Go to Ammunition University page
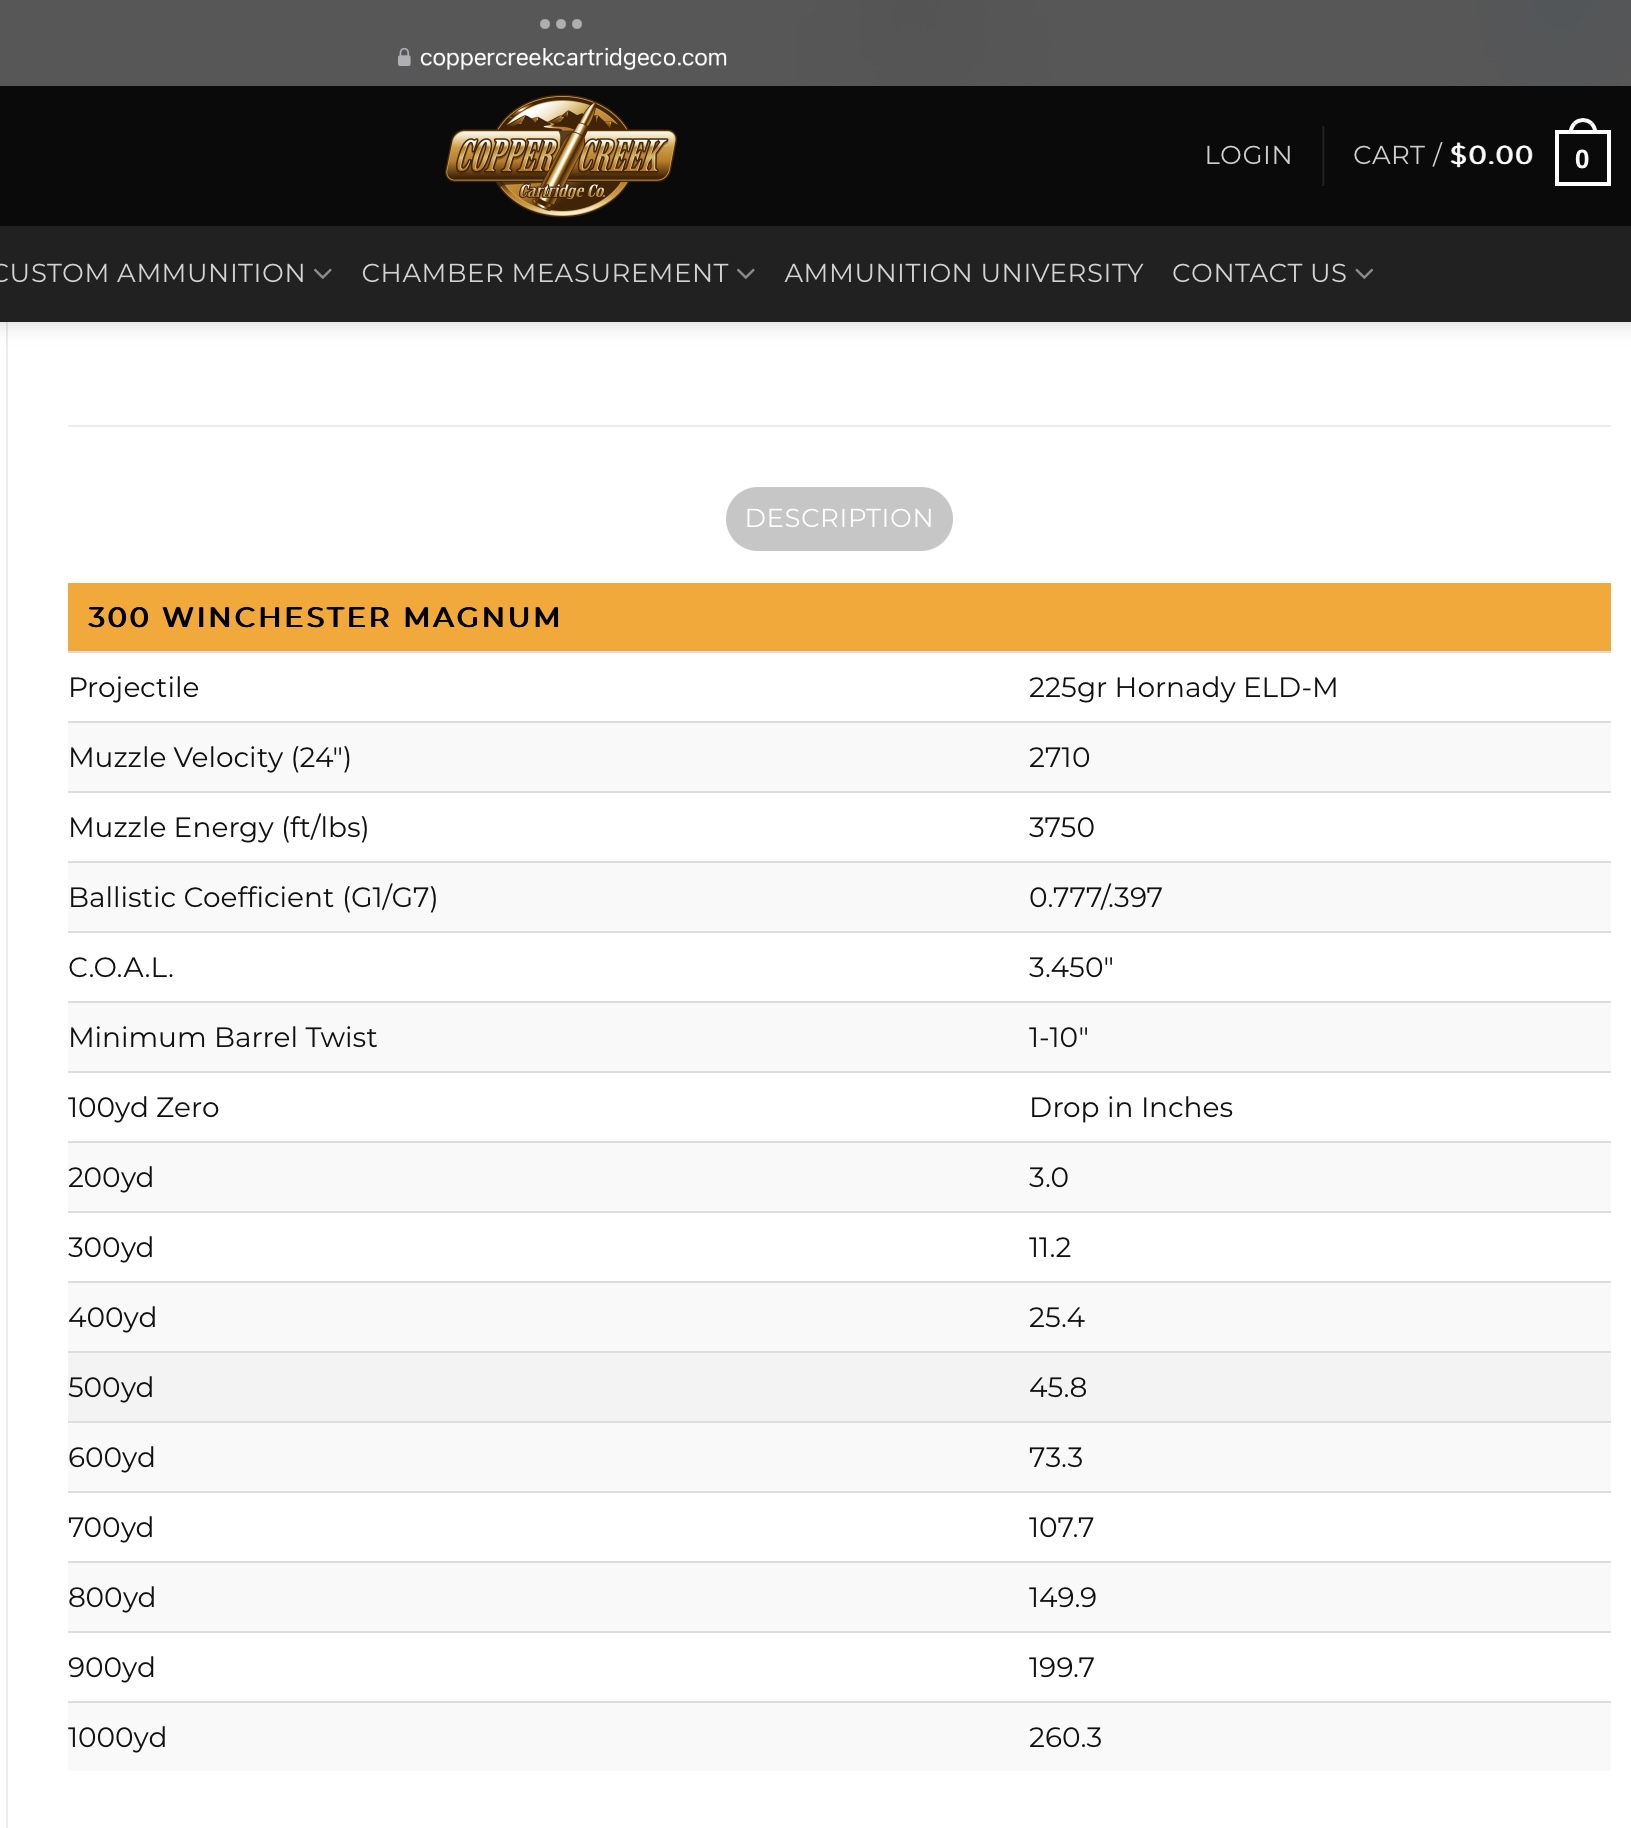1631x1828 pixels. 963,273
